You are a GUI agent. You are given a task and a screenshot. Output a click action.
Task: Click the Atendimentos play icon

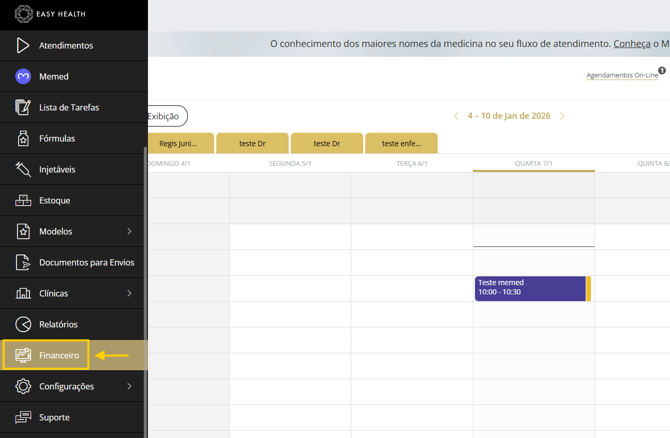click(x=23, y=45)
